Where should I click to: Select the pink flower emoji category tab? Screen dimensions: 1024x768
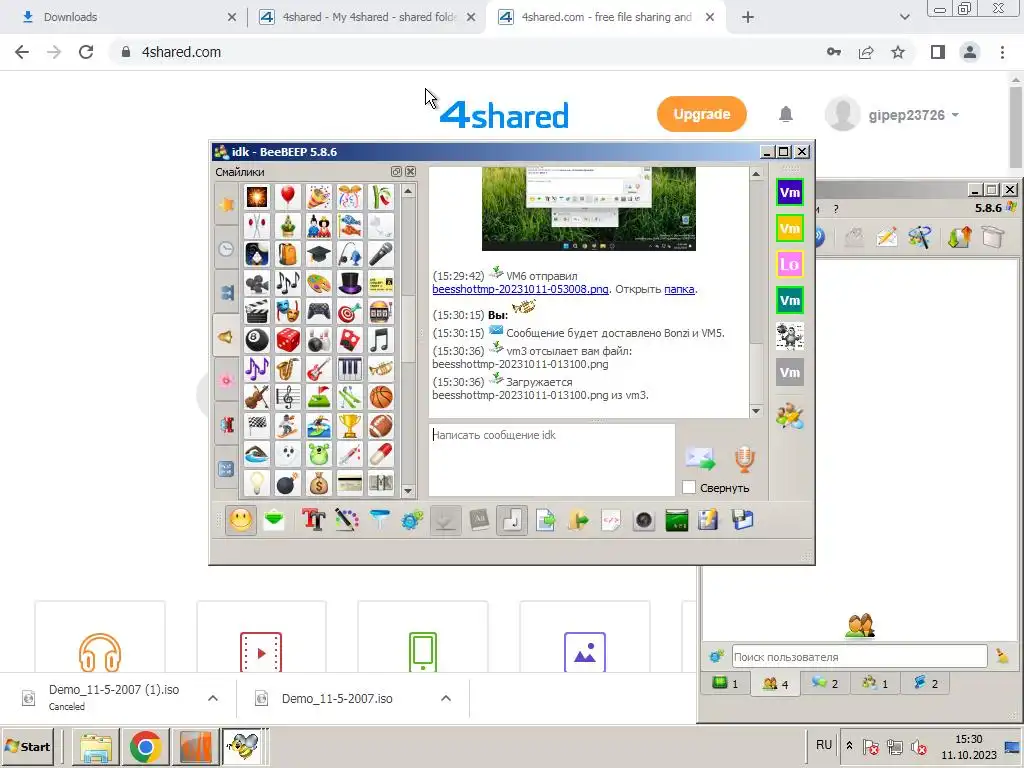pyautogui.click(x=226, y=380)
